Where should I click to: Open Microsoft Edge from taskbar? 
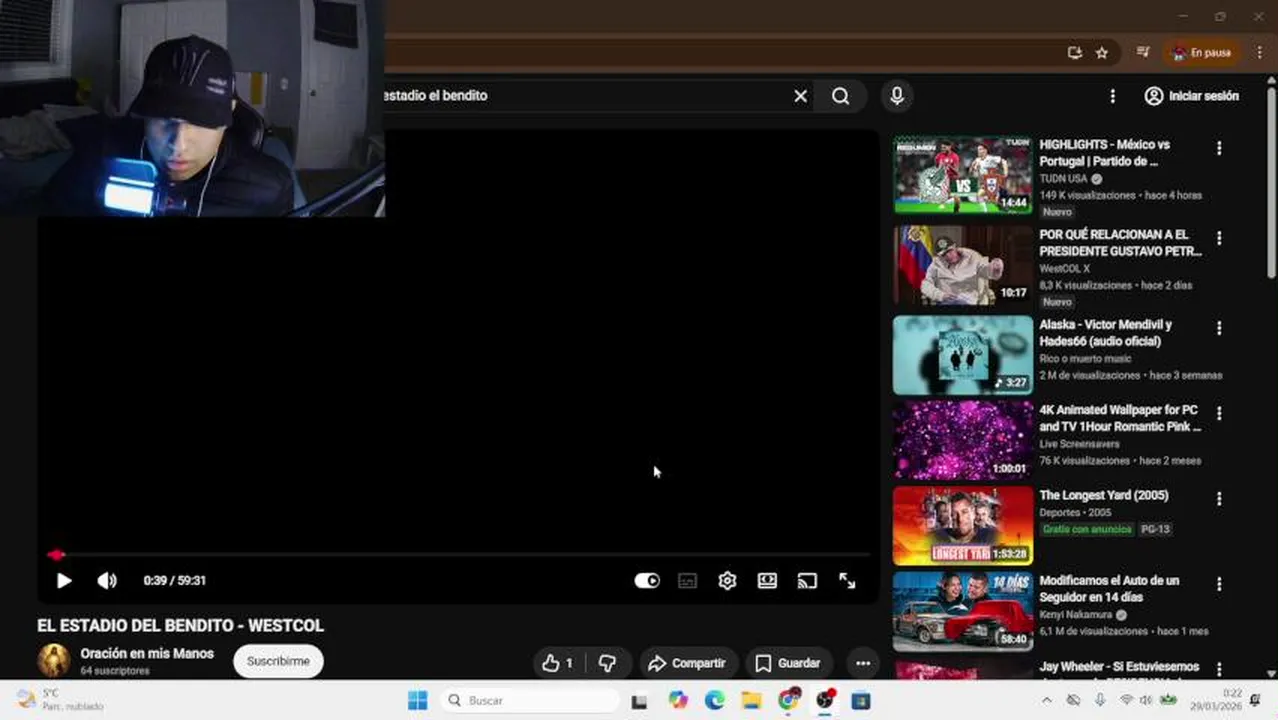click(x=714, y=701)
